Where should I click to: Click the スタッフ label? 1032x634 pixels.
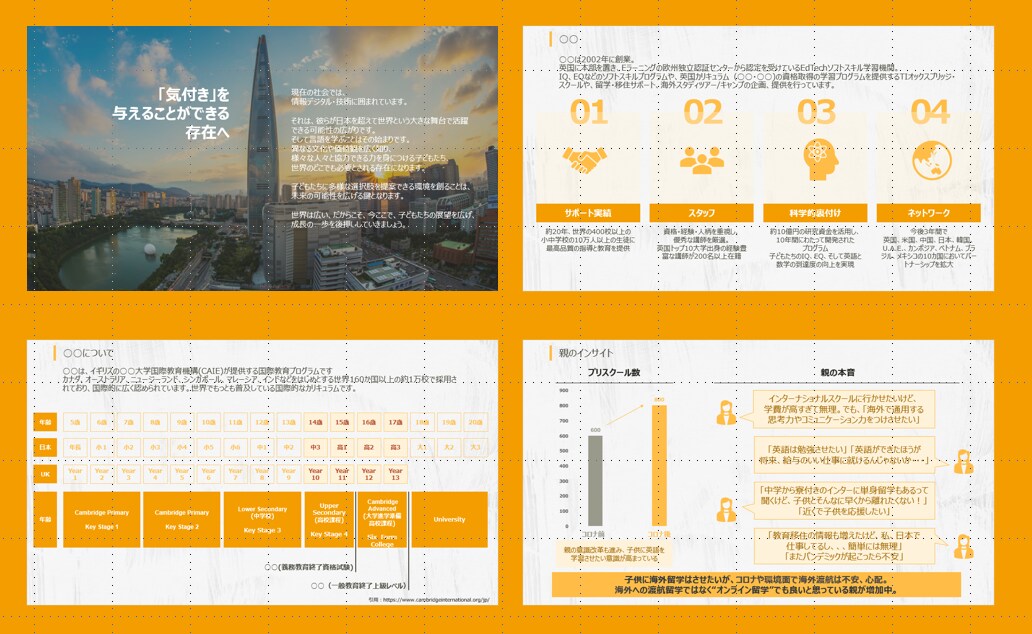coord(702,213)
